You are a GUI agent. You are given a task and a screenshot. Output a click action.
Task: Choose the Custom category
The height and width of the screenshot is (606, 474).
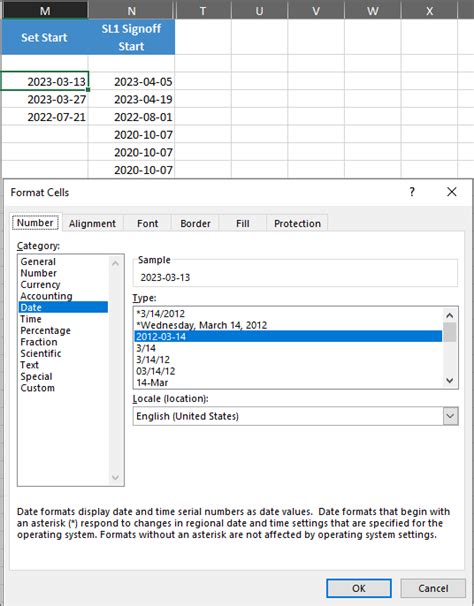63,388
